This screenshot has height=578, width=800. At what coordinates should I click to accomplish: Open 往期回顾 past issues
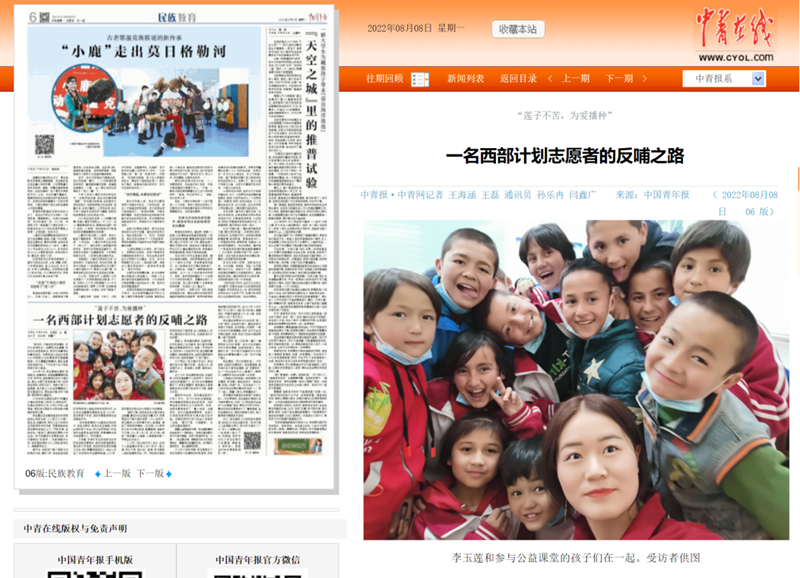tap(384, 79)
